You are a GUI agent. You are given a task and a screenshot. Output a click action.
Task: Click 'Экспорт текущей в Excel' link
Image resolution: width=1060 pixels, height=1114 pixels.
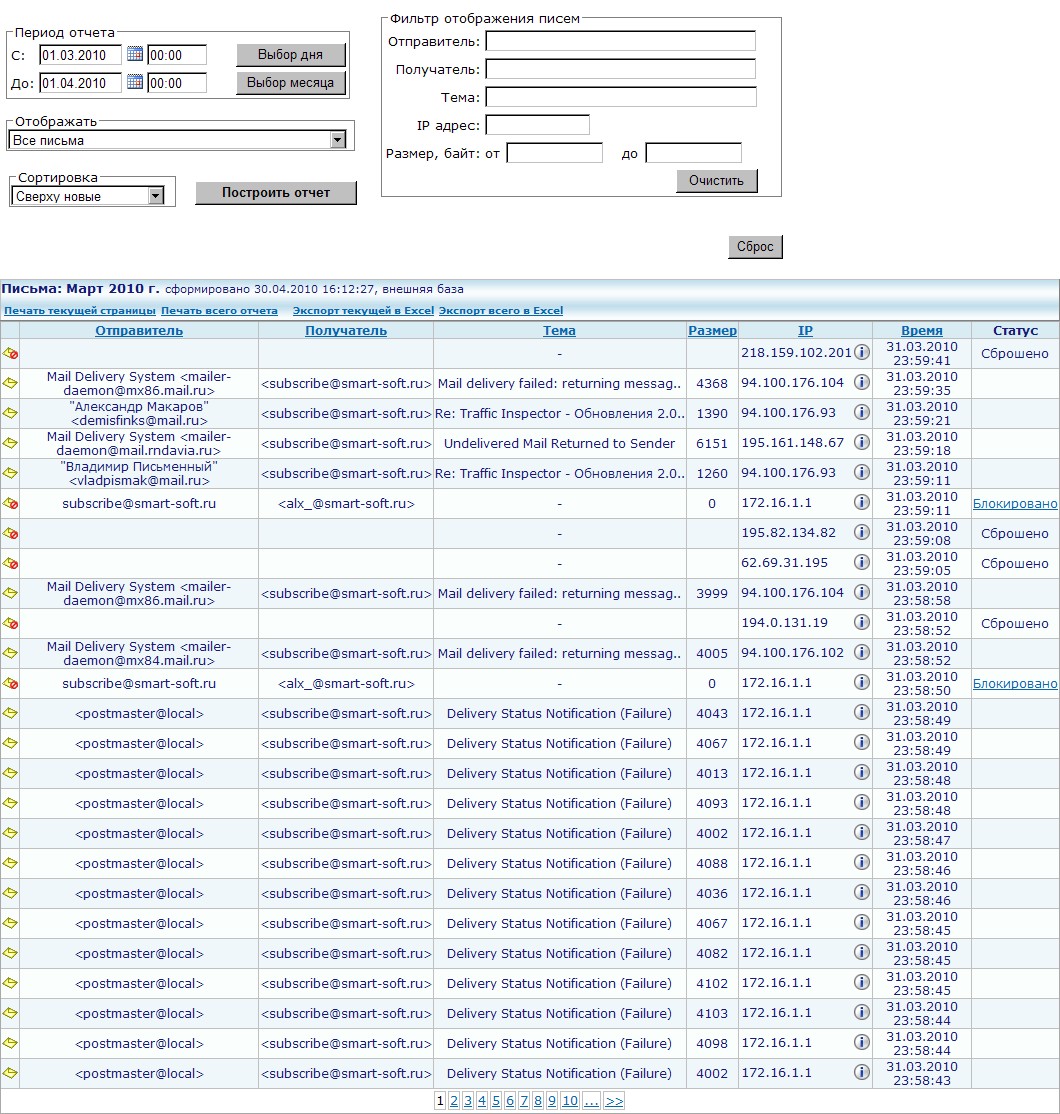(363, 310)
